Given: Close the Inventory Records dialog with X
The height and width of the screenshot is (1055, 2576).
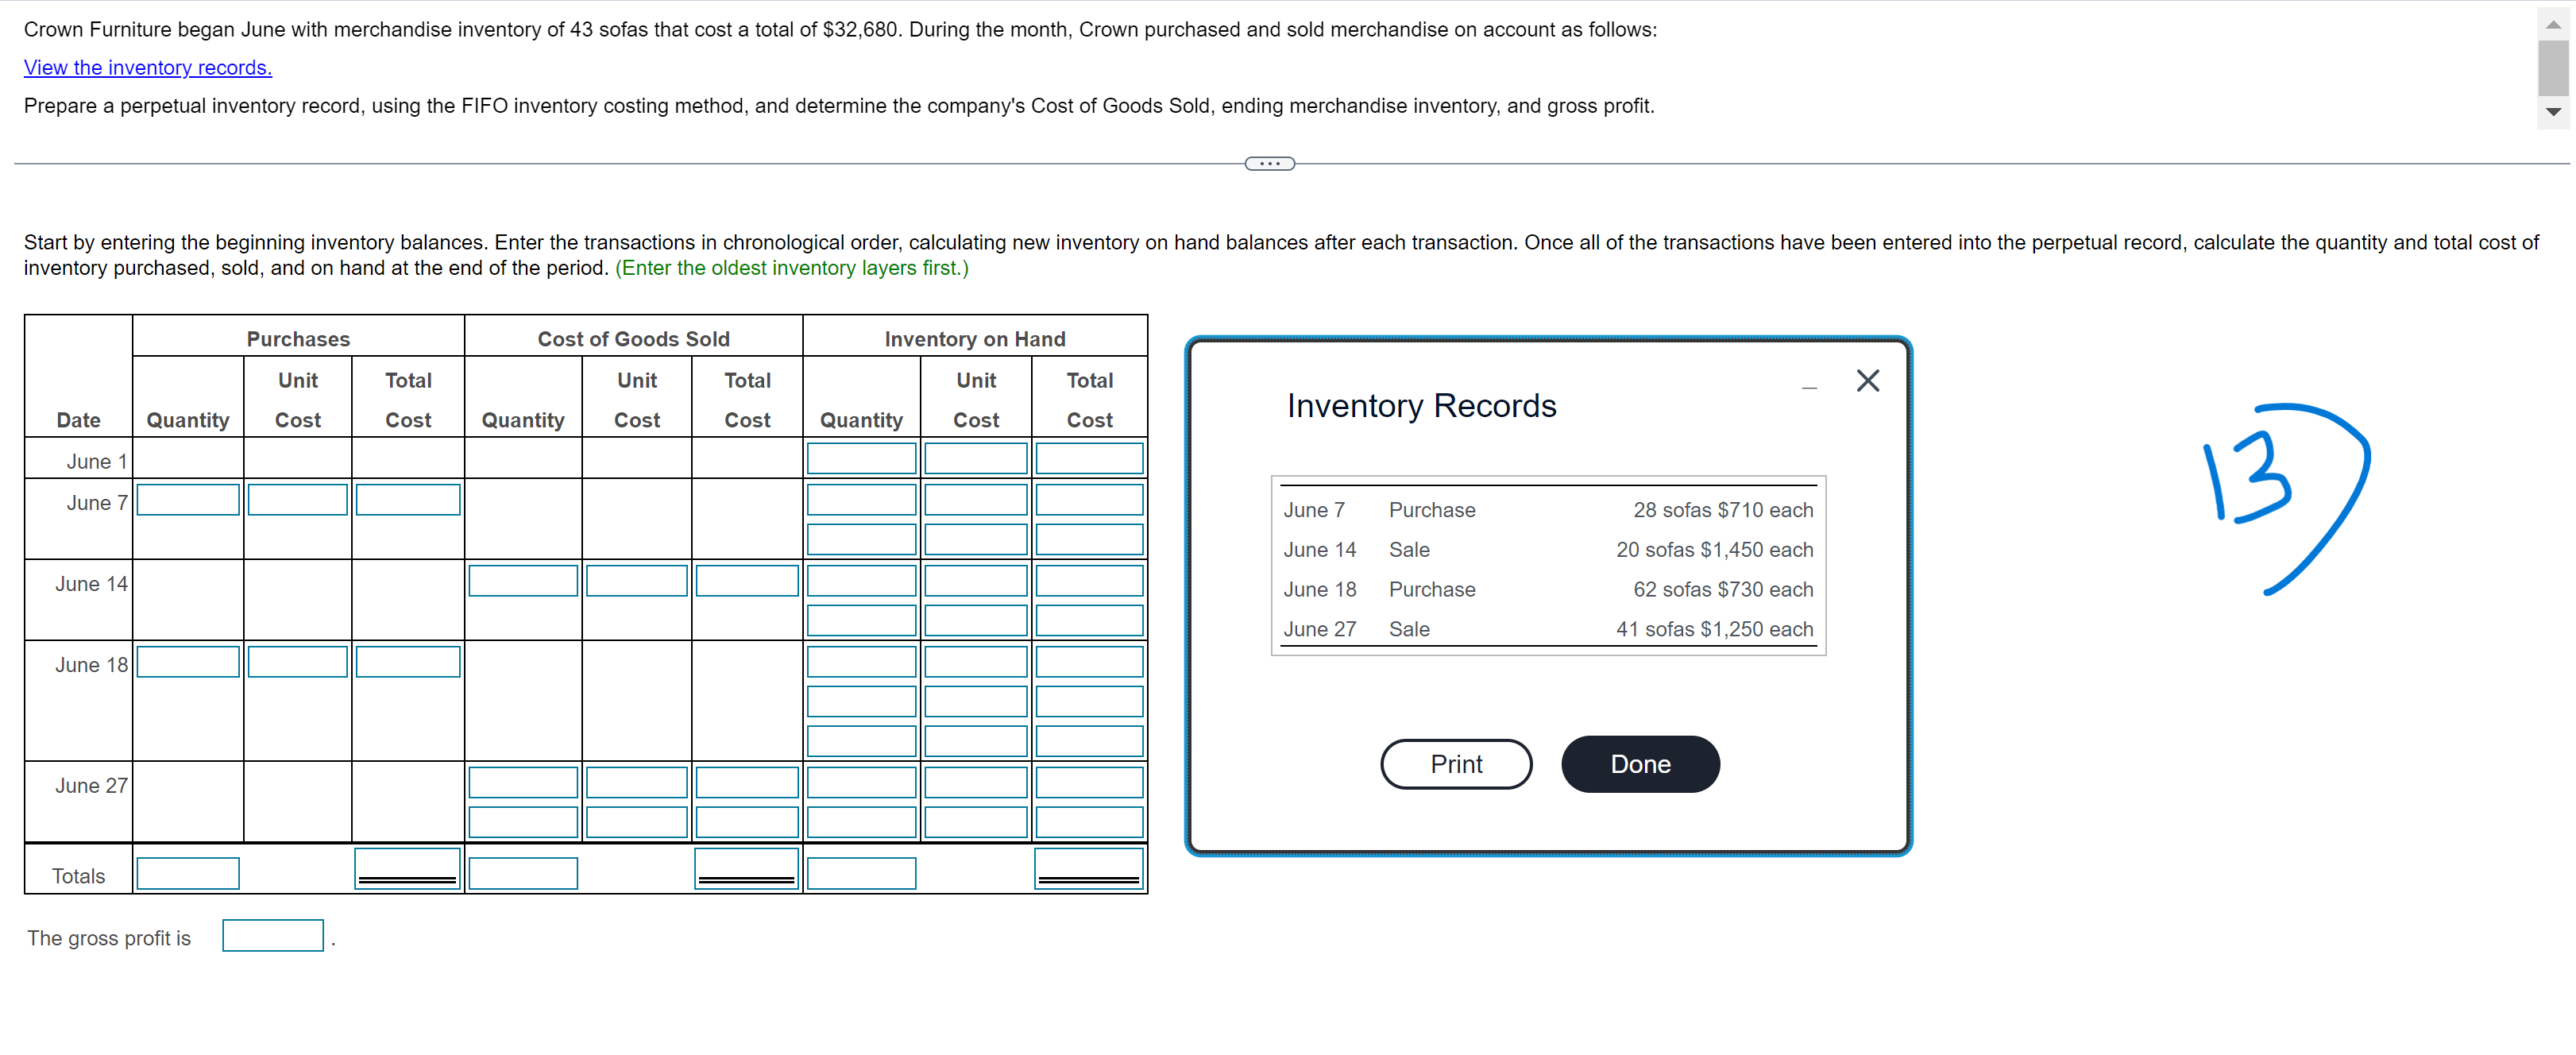Looking at the screenshot, I should 1867,380.
